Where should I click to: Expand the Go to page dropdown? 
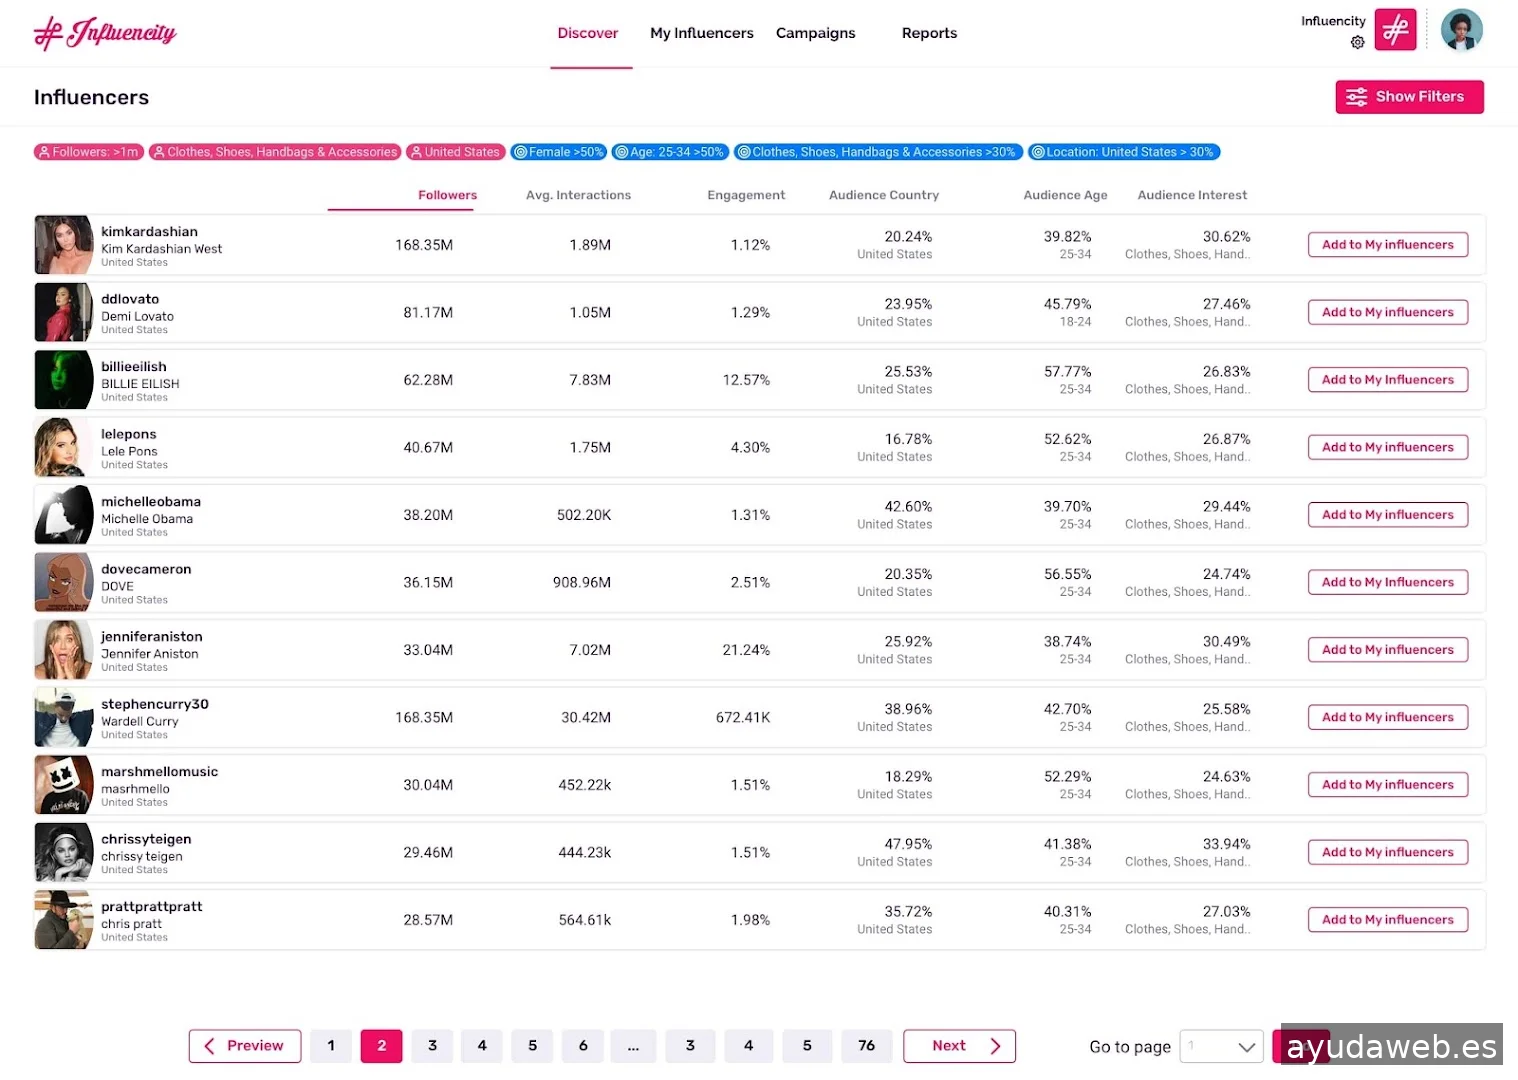(x=1246, y=1047)
